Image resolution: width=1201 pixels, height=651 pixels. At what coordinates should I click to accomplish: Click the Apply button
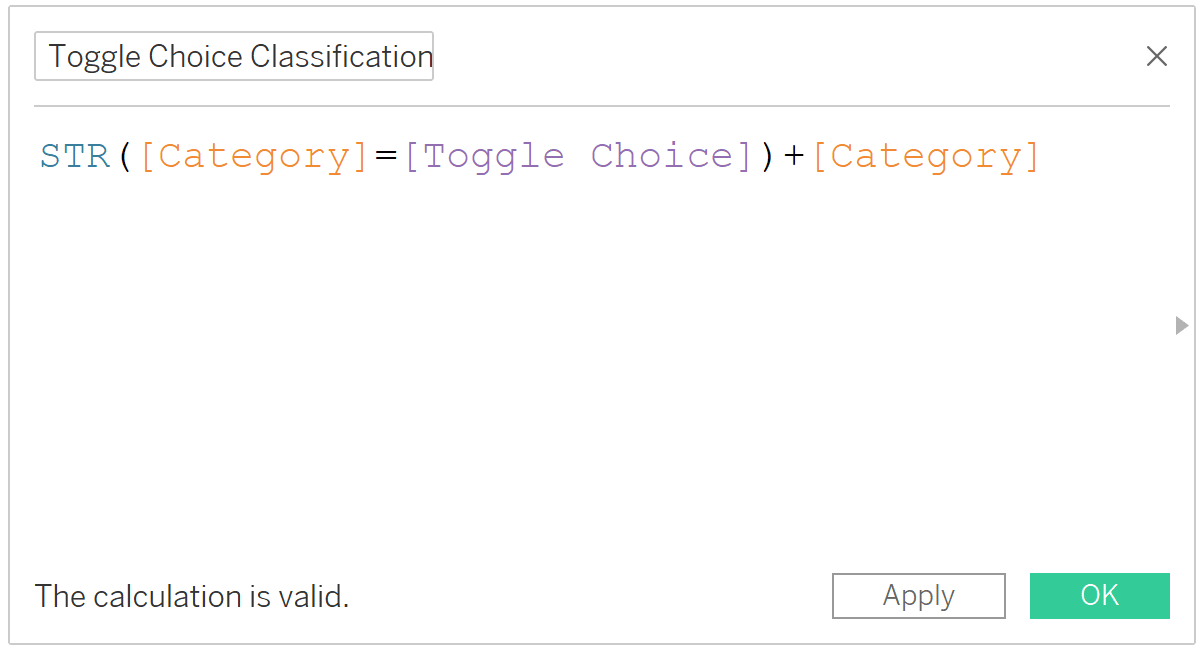(x=918, y=596)
